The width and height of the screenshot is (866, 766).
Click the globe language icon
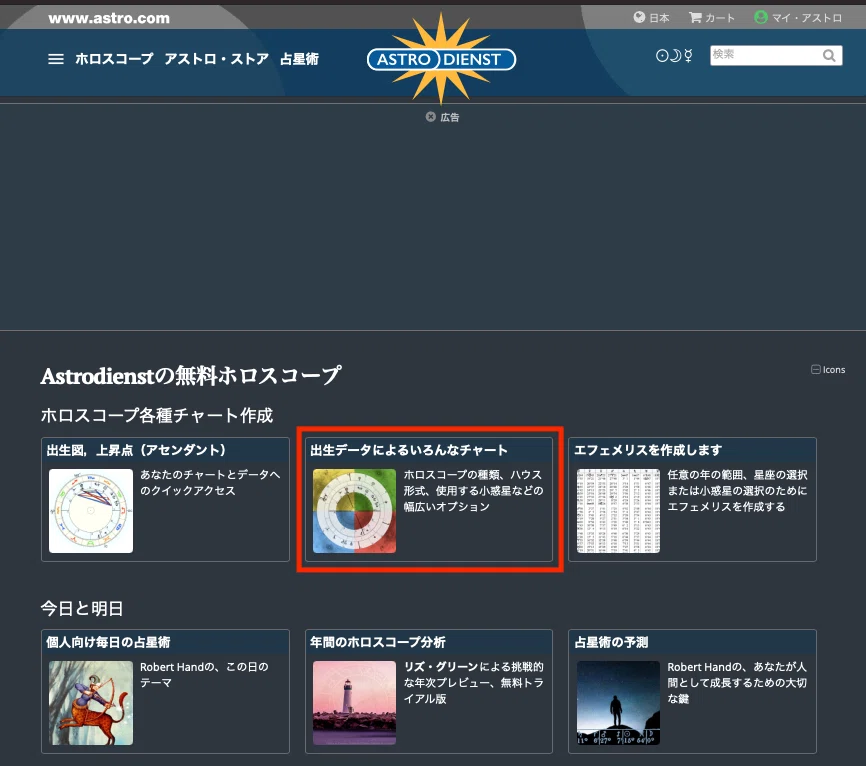coord(639,17)
